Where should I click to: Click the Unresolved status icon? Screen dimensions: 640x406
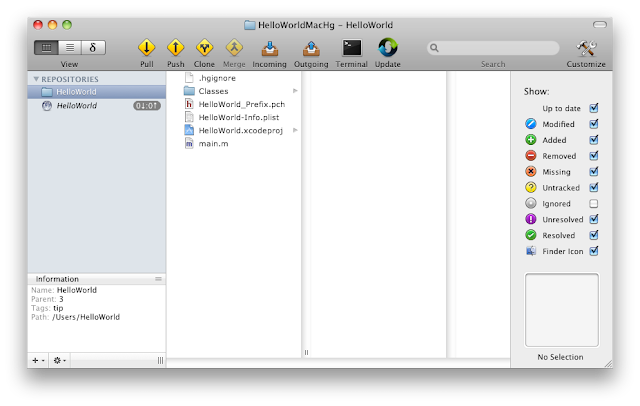tap(531, 219)
